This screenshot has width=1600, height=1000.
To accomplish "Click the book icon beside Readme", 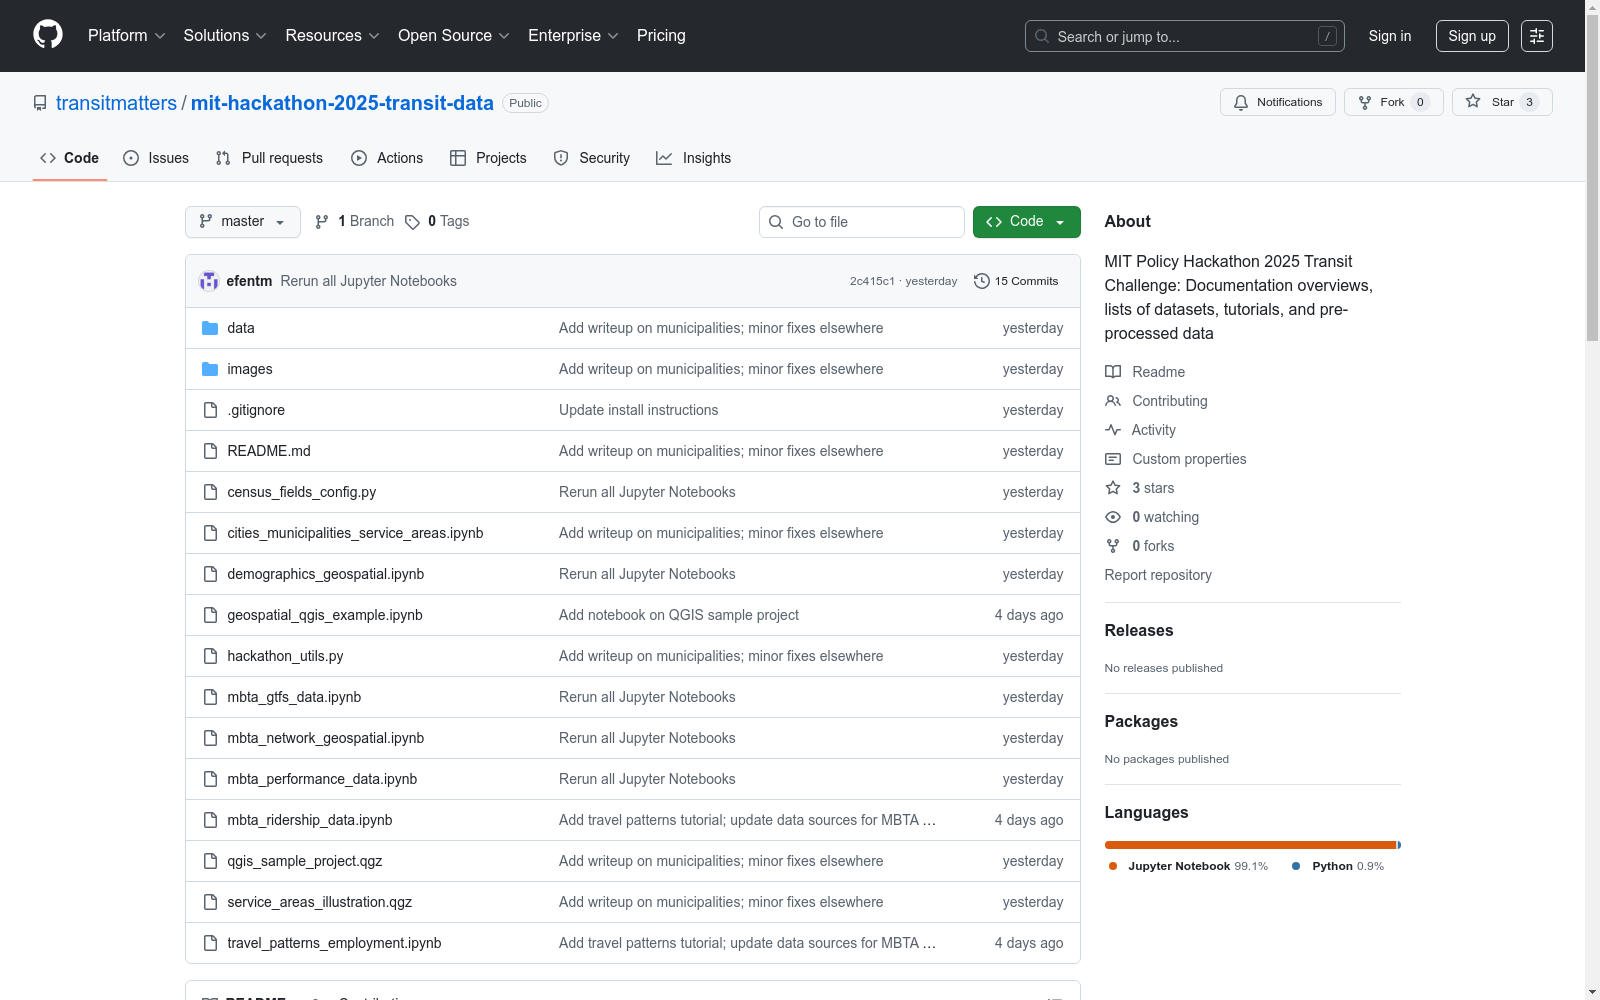I will click(1113, 372).
